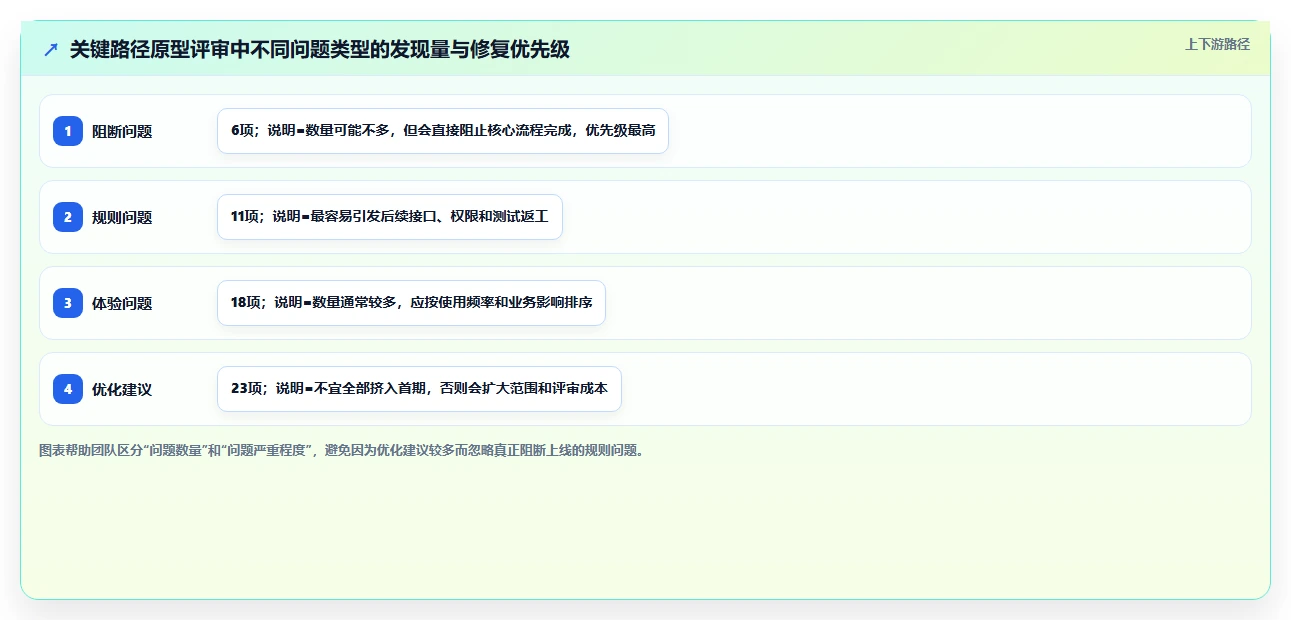The height and width of the screenshot is (620, 1291).
Task: Click the 规则问题 row label
Action: [122, 217]
